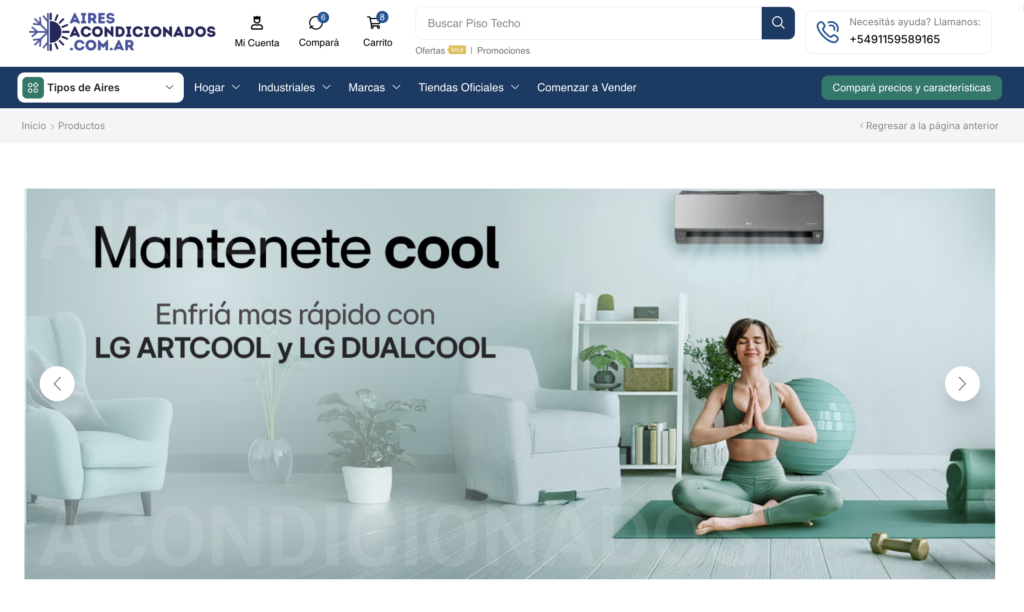Click the phone call icon

(x=827, y=31)
